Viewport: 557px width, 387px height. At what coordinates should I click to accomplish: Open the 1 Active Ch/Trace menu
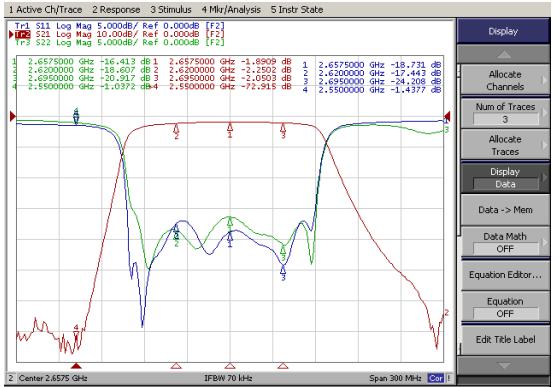click(x=45, y=10)
